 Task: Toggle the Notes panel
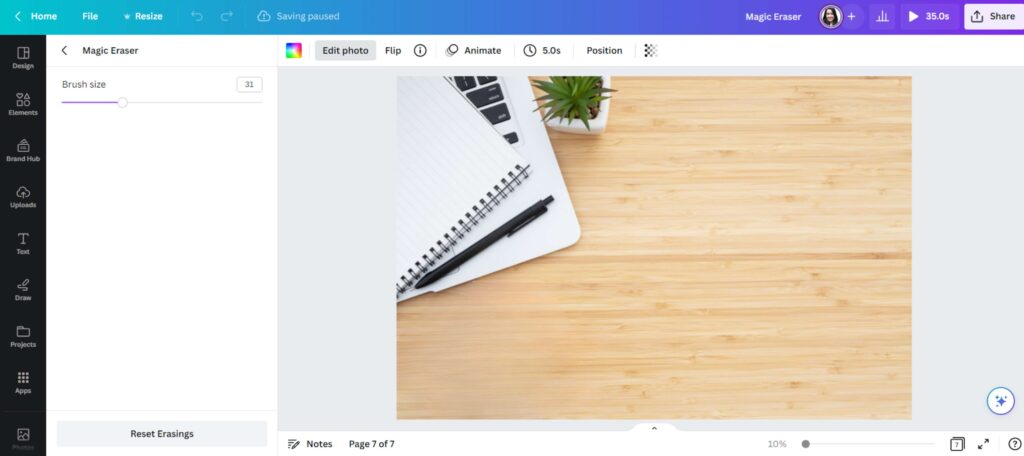310,444
